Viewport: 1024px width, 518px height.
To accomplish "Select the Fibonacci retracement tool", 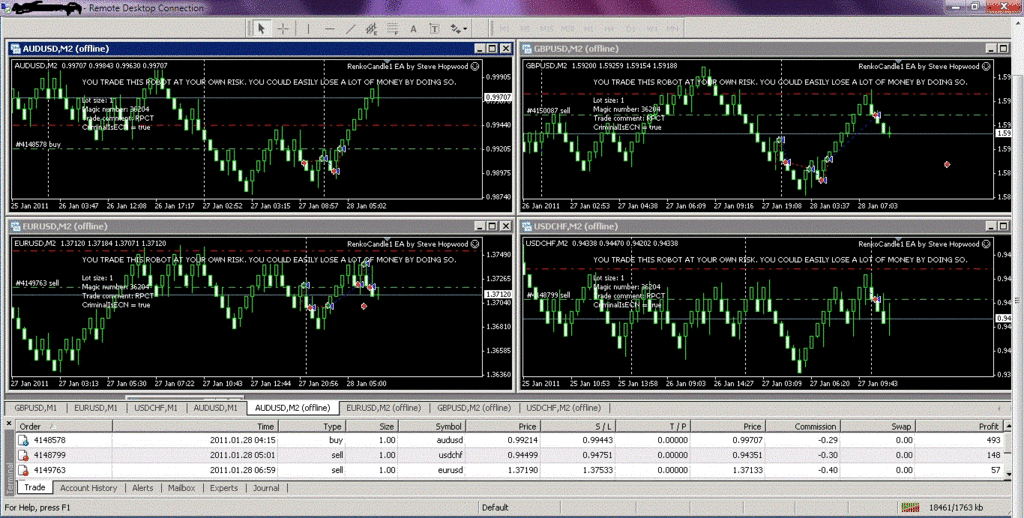I will point(392,29).
